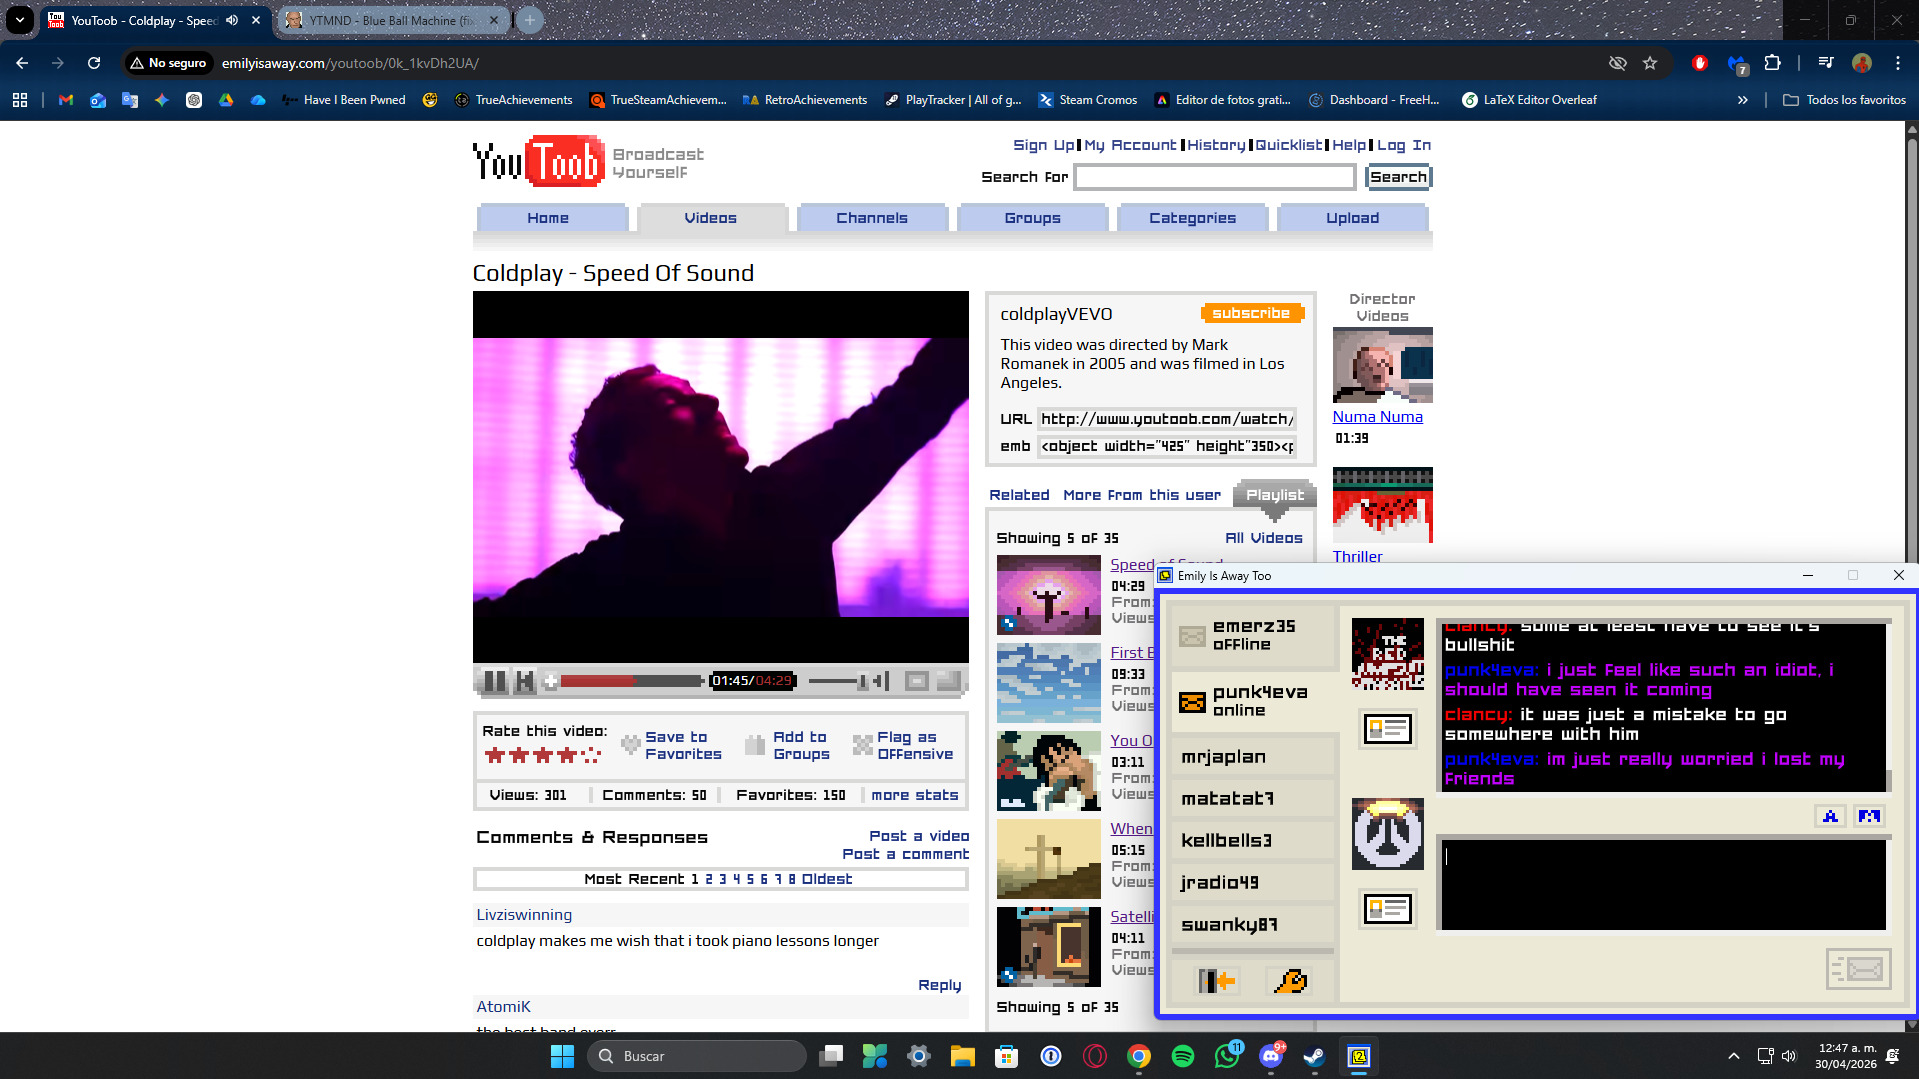This screenshot has height=1079, width=1919.
Task: Select punk4eva conversation in buddy list
Action: (1254, 701)
